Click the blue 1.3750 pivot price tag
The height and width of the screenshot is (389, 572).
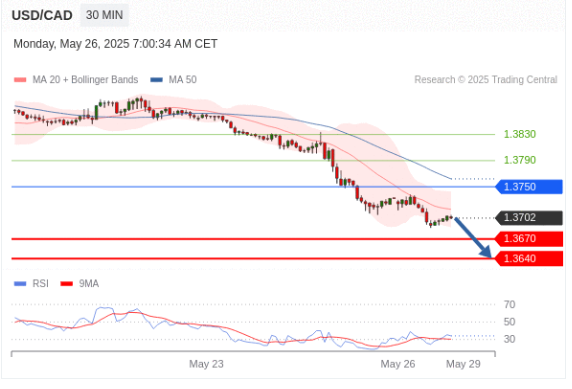click(529, 187)
